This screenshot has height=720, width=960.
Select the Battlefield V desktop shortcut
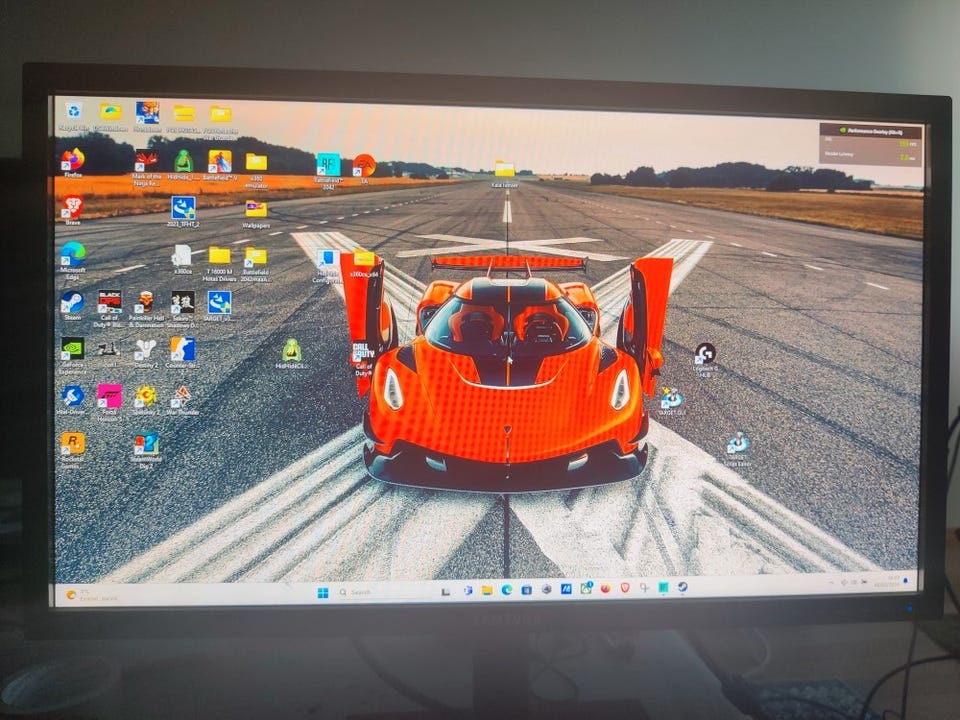pos(220,164)
